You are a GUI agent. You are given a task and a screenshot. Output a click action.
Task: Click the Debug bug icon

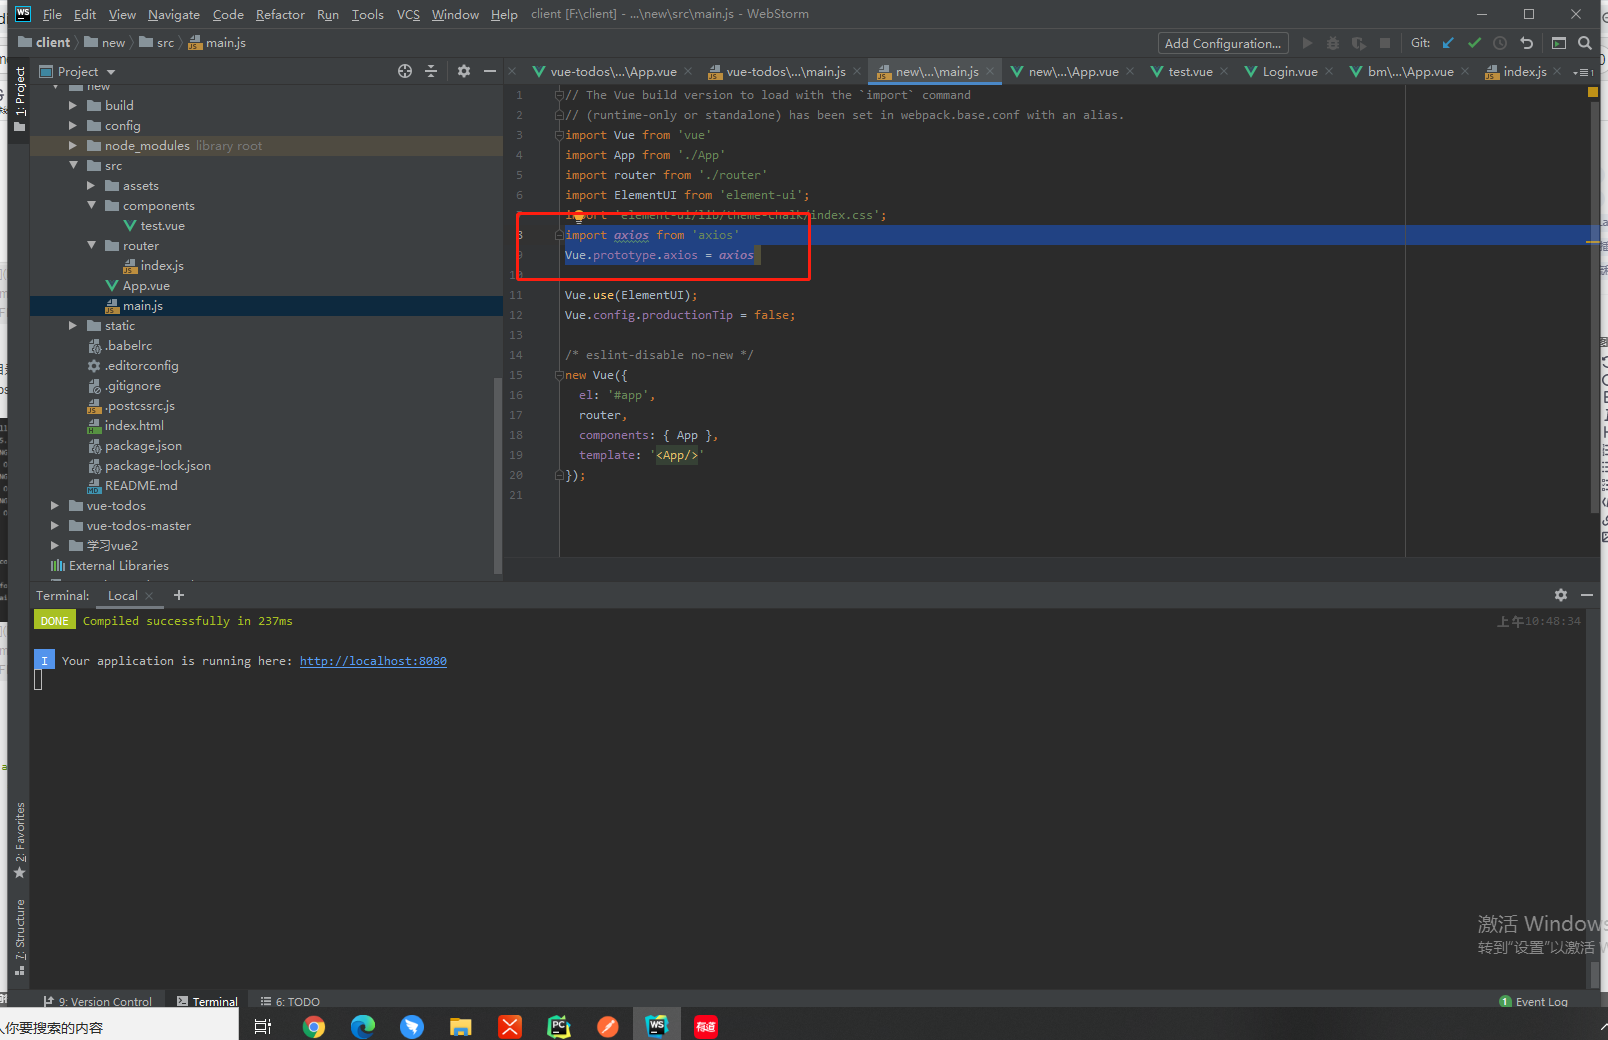[1332, 43]
